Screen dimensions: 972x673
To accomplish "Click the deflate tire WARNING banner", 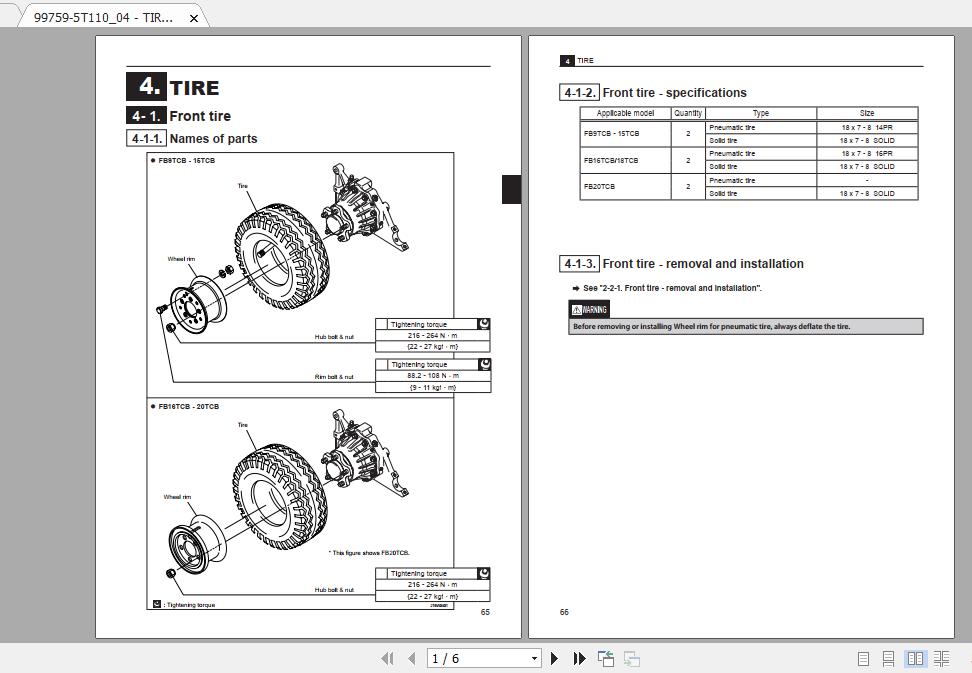I will pyautogui.click(x=745, y=326).
